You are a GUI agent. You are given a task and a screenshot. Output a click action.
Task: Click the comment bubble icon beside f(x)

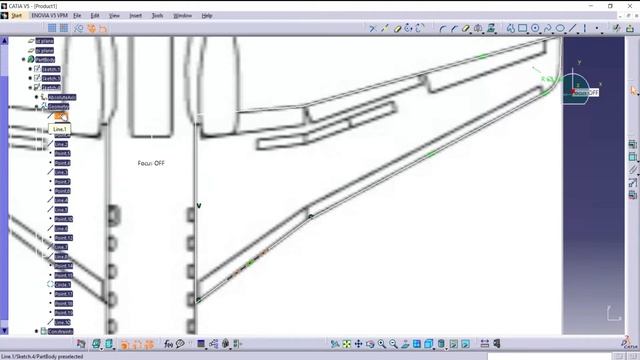tap(180, 344)
